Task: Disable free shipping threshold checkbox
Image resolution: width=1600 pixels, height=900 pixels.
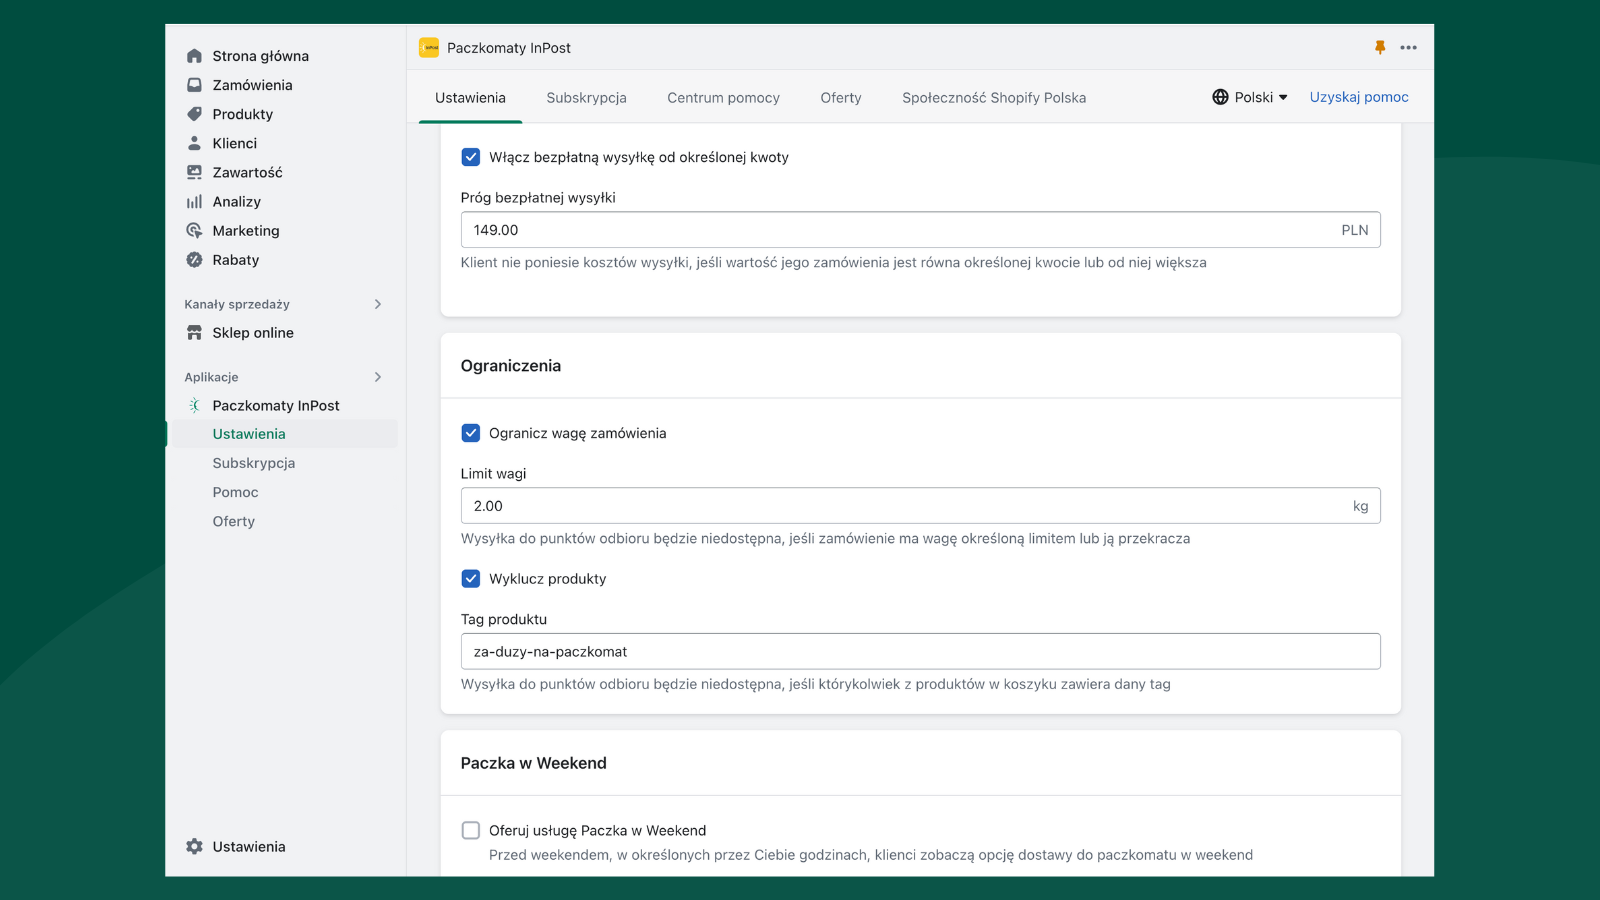Action: pyautogui.click(x=471, y=157)
